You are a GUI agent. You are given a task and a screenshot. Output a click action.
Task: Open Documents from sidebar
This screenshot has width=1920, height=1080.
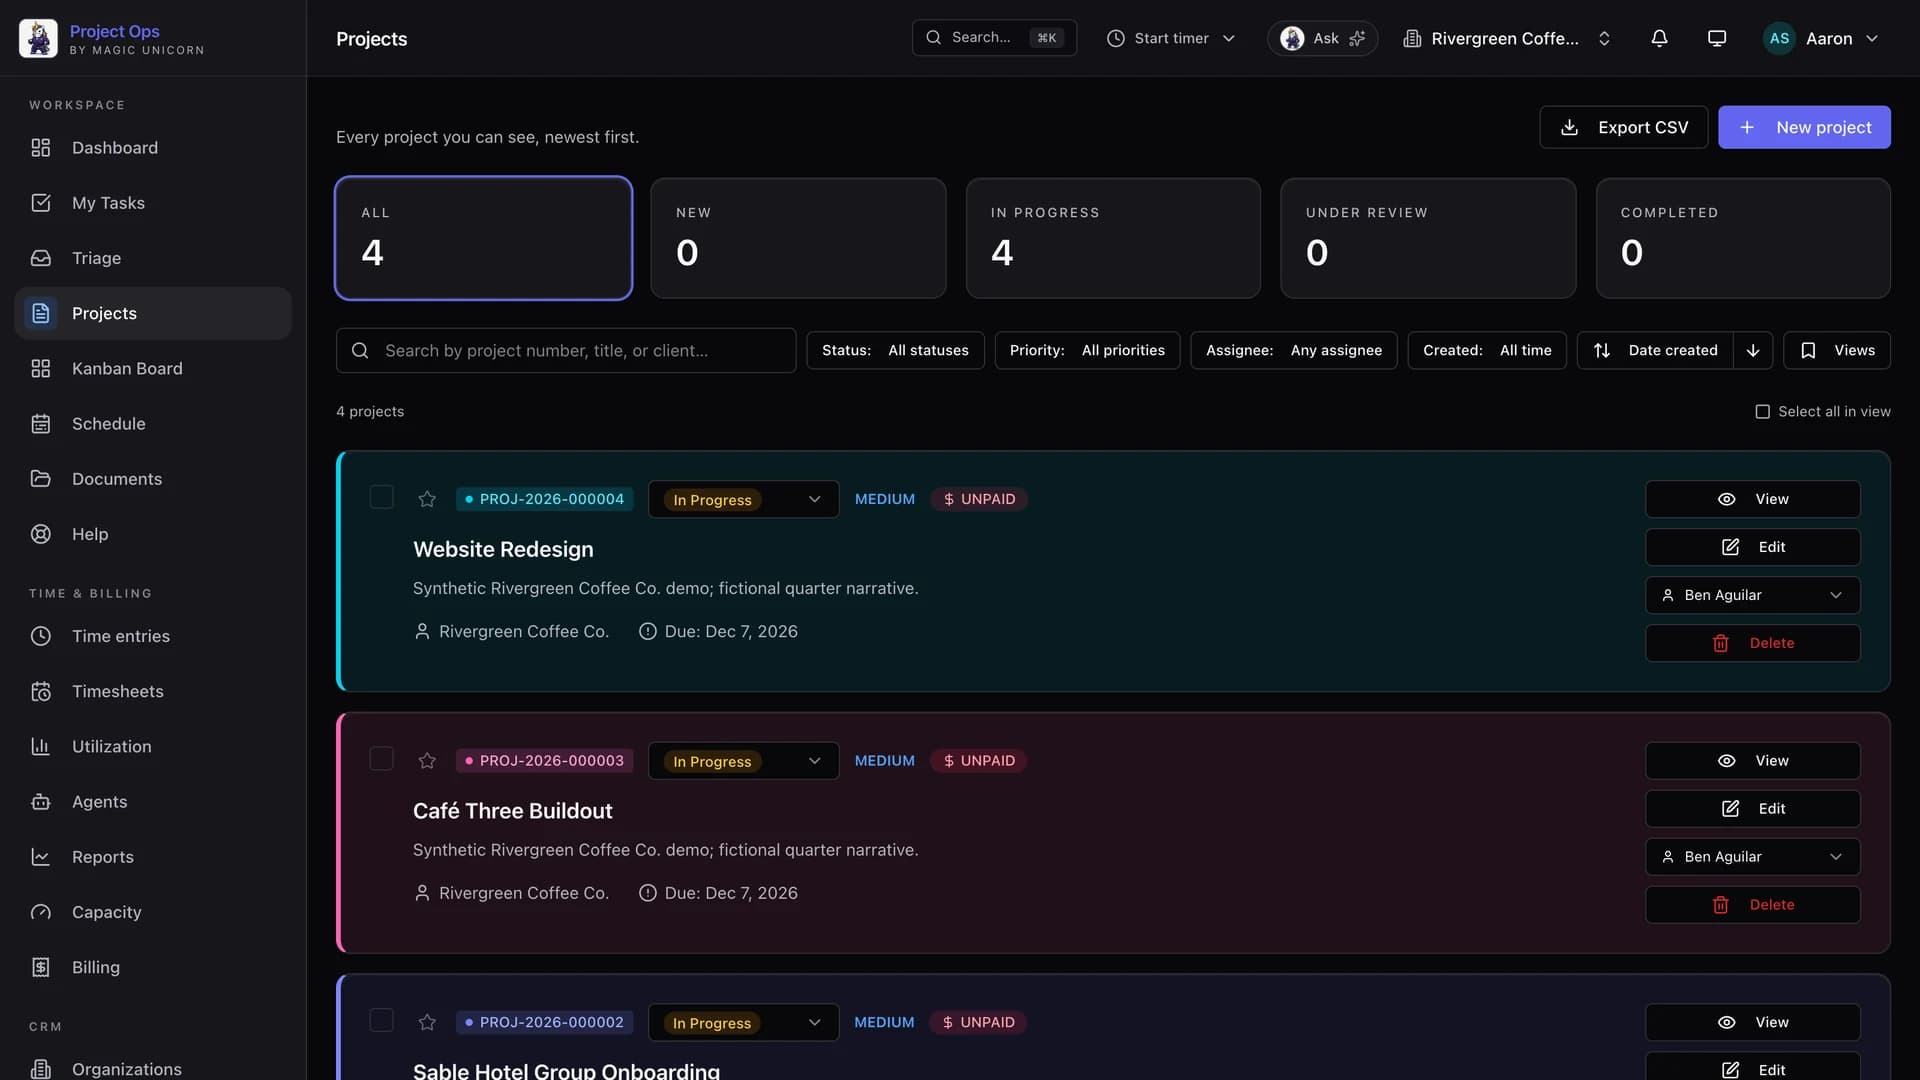point(153,479)
